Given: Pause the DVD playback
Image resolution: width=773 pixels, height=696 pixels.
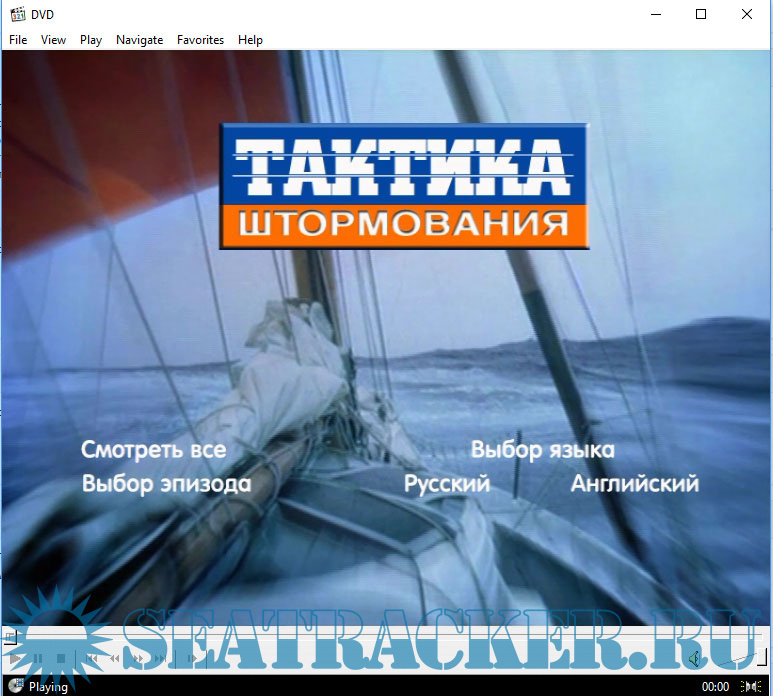Looking at the screenshot, I should pyautogui.click(x=37, y=659).
